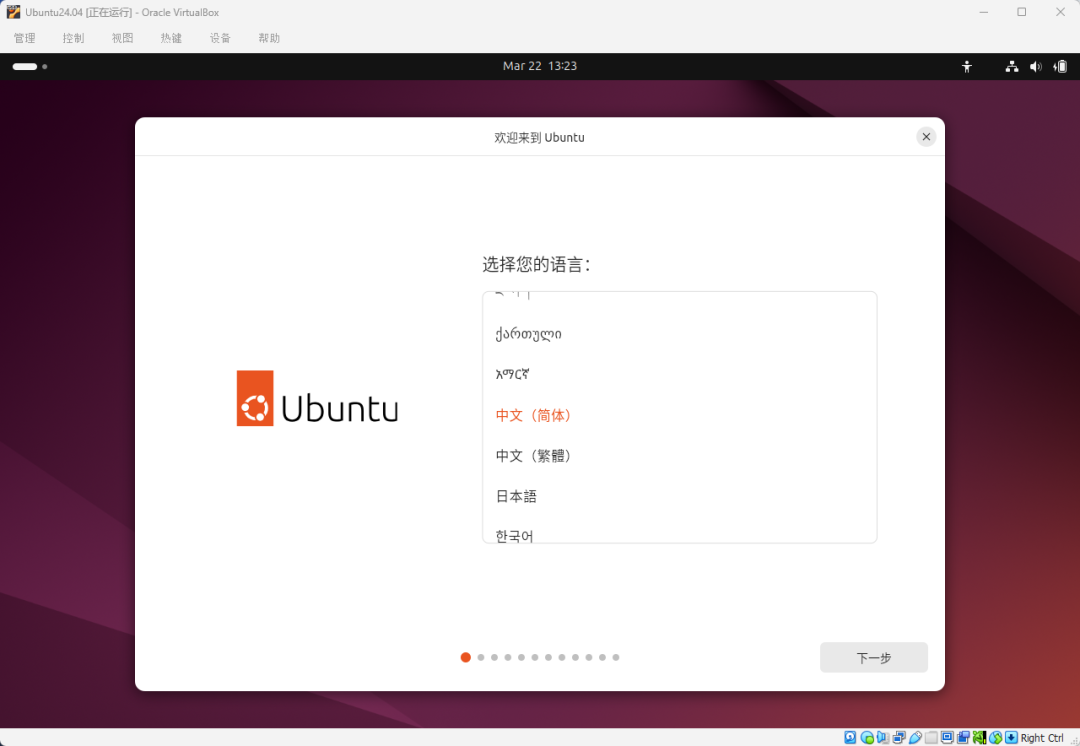Select 中文（简体） as the language
The width and height of the screenshot is (1080, 746).
pos(533,414)
